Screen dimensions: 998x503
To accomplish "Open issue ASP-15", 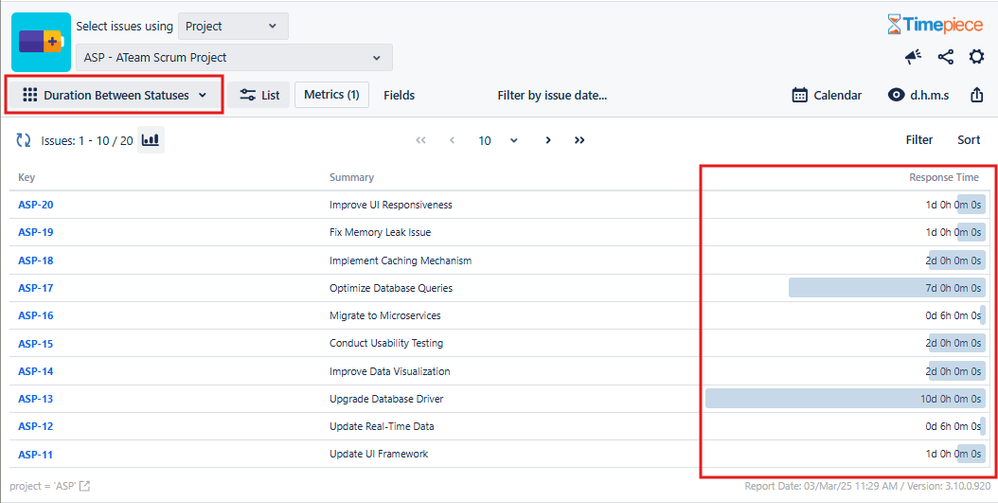I will click(36, 344).
